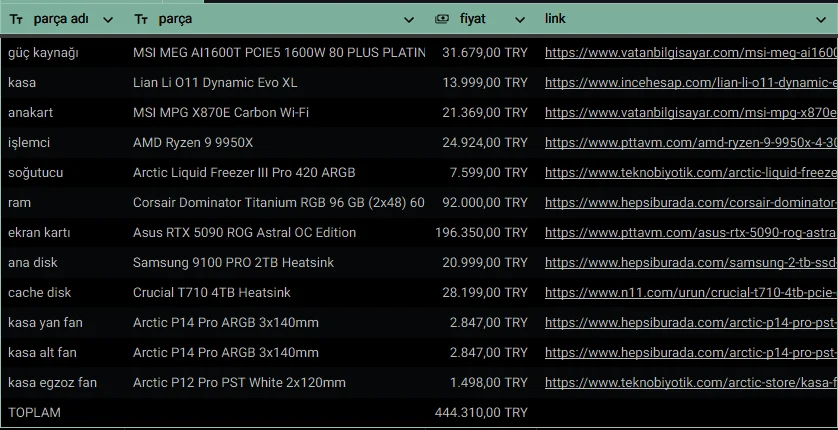Click the text type icon beside parça header
The width and height of the screenshot is (838, 430).
[141, 20]
